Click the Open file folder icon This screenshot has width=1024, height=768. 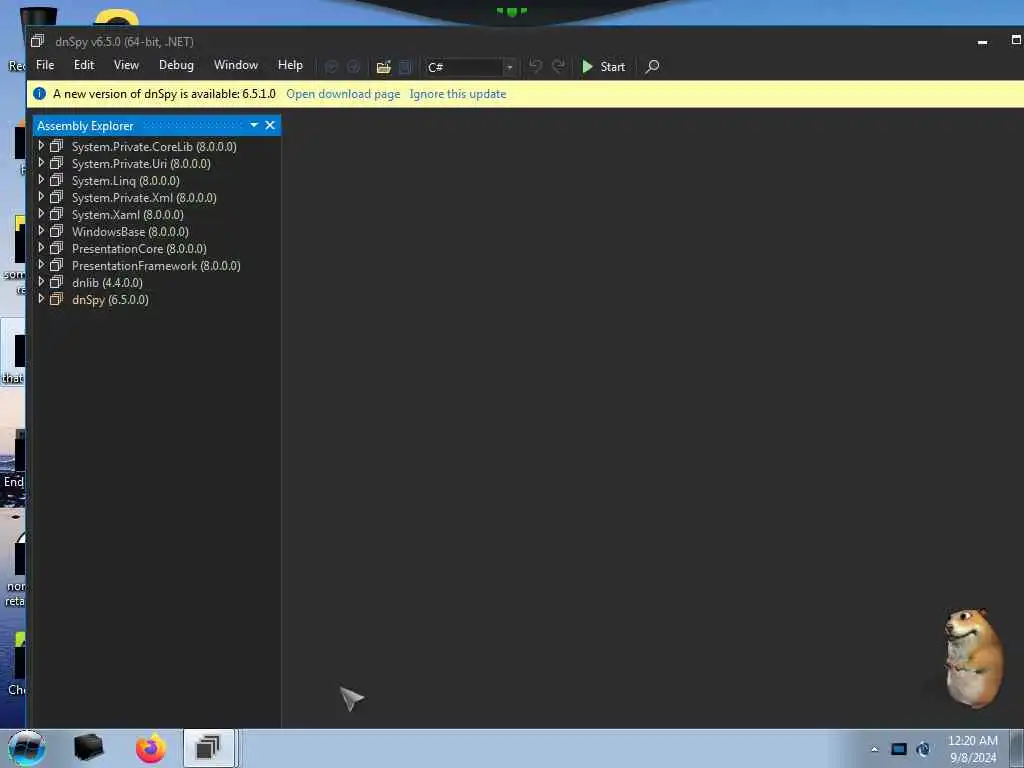tap(383, 67)
